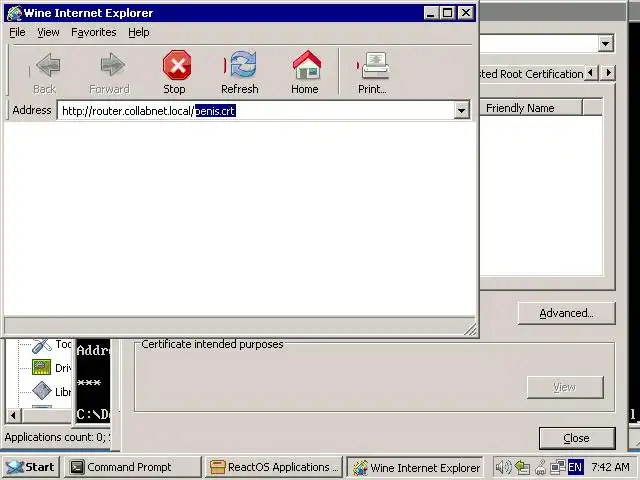640x480 pixels.
Task: Click Wine Internet Explorer taskbar button
Action: tap(415, 467)
